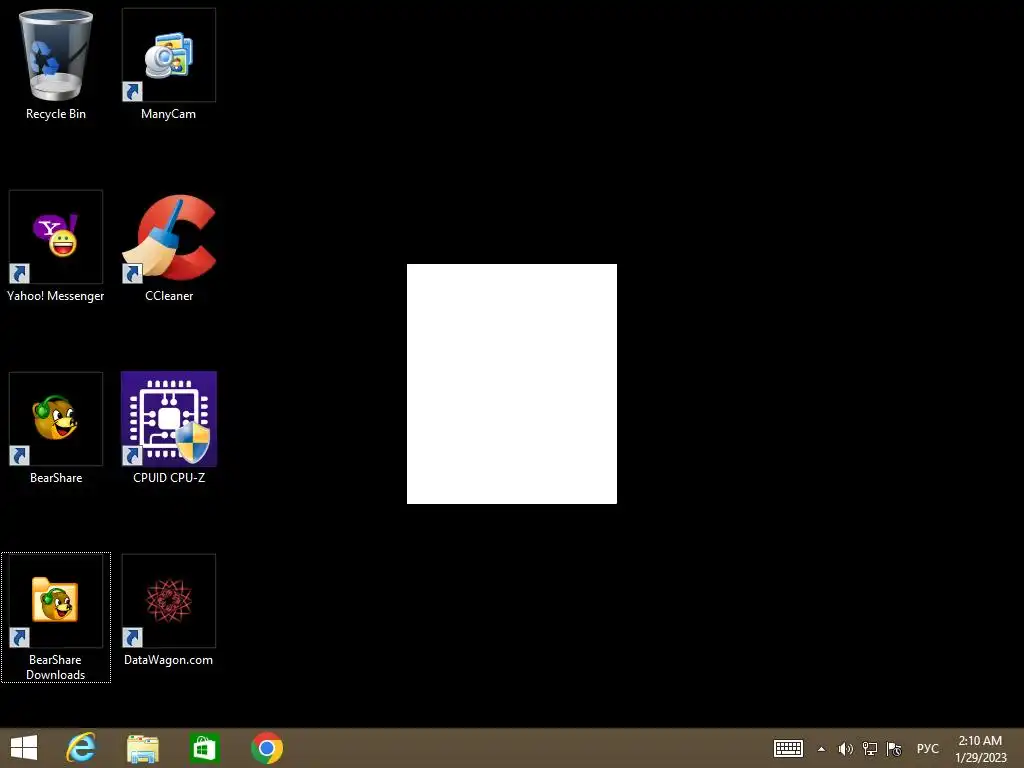Image resolution: width=1024 pixels, height=768 pixels.
Task: Click the DataWagon.com label text
Action: coord(168,660)
